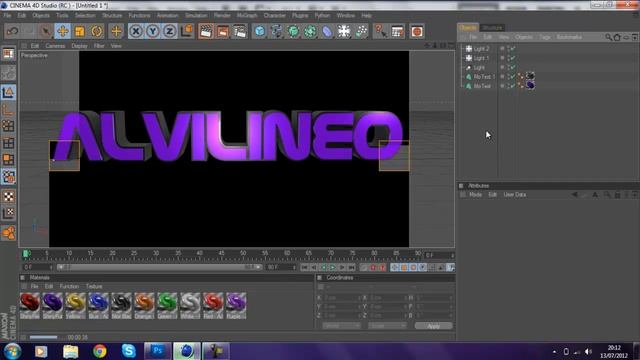640x360 pixels.
Task: Open Render Settings clapperboard icon
Action: [240, 31]
